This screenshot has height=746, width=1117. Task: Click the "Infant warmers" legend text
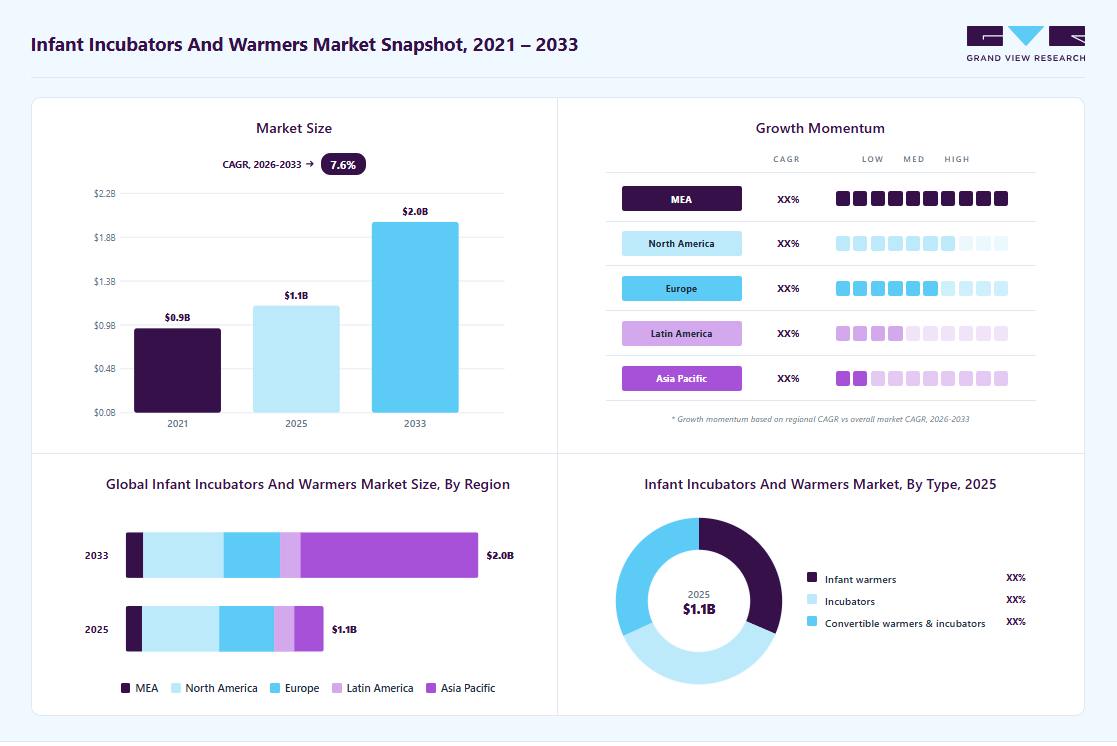(861, 580)
